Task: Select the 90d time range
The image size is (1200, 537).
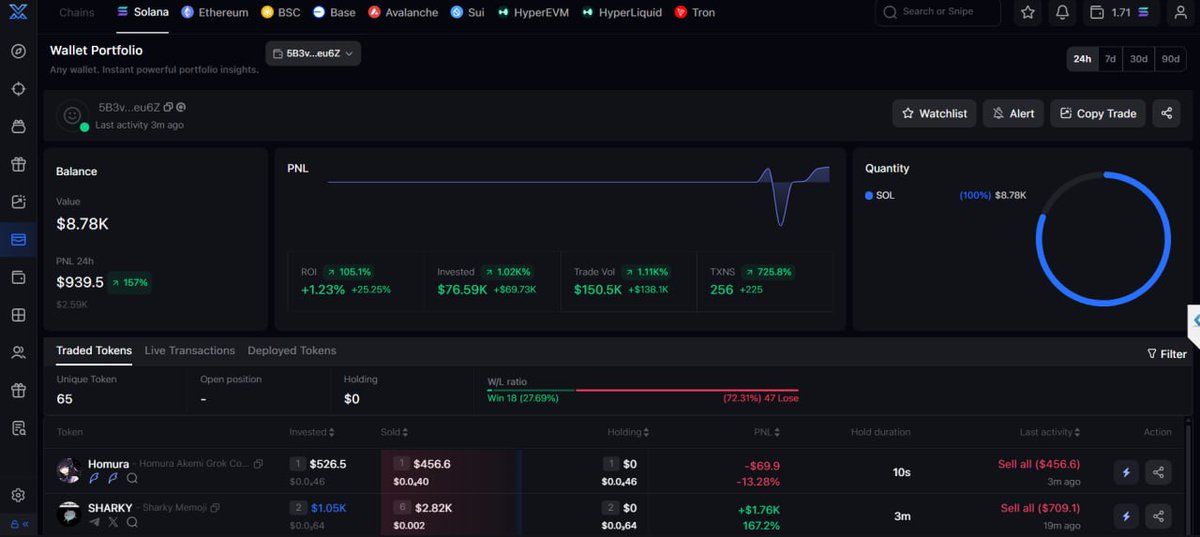Action: [1171, 59]
